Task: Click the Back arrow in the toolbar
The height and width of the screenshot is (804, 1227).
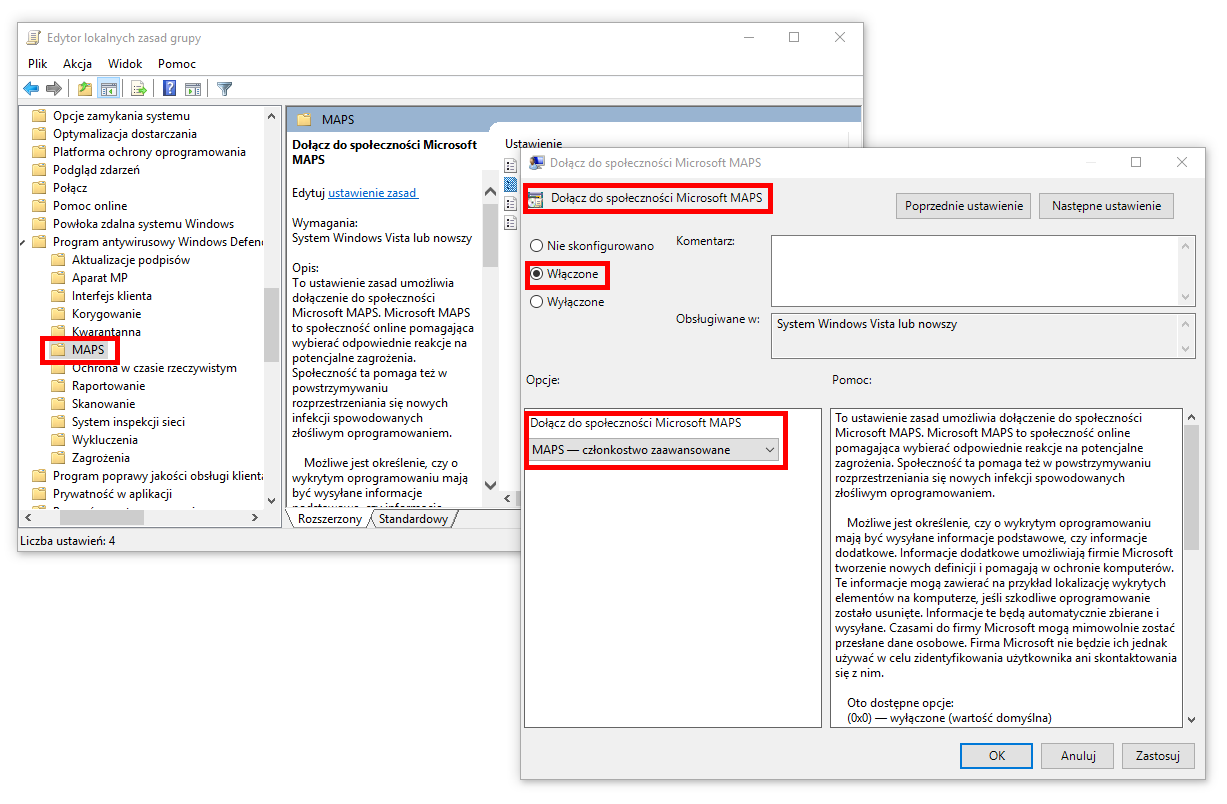Action: [x=31, y=89]
